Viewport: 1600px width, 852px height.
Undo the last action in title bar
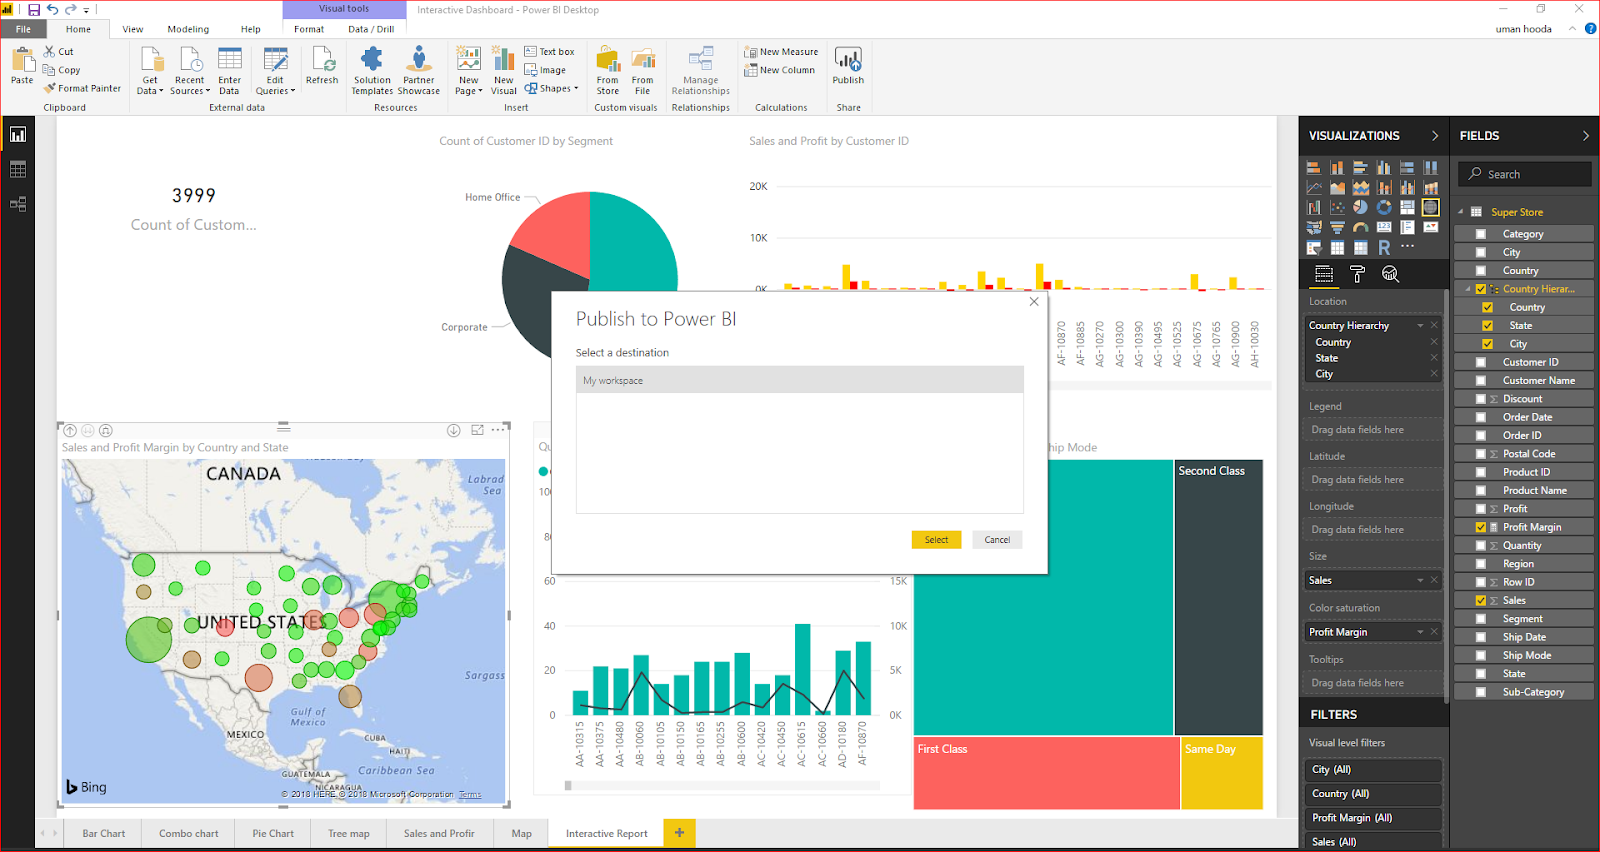tap(52, 9)
